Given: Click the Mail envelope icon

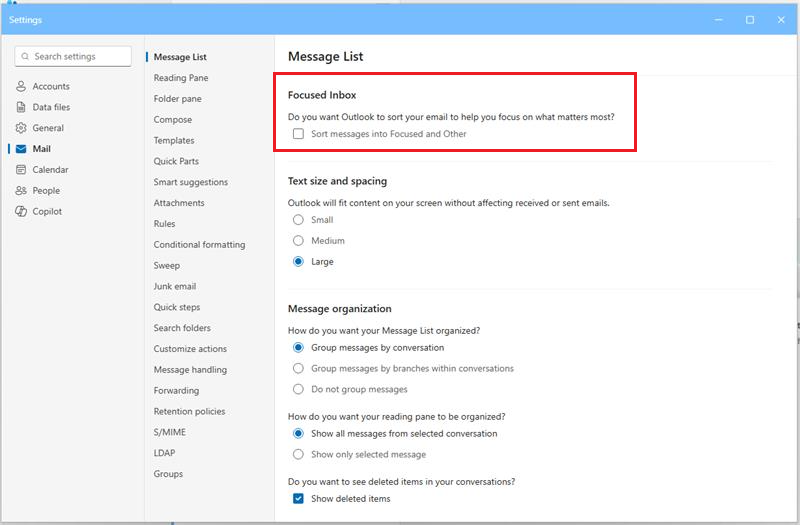Looking at the screenshot, I should (x=21, y=149).
